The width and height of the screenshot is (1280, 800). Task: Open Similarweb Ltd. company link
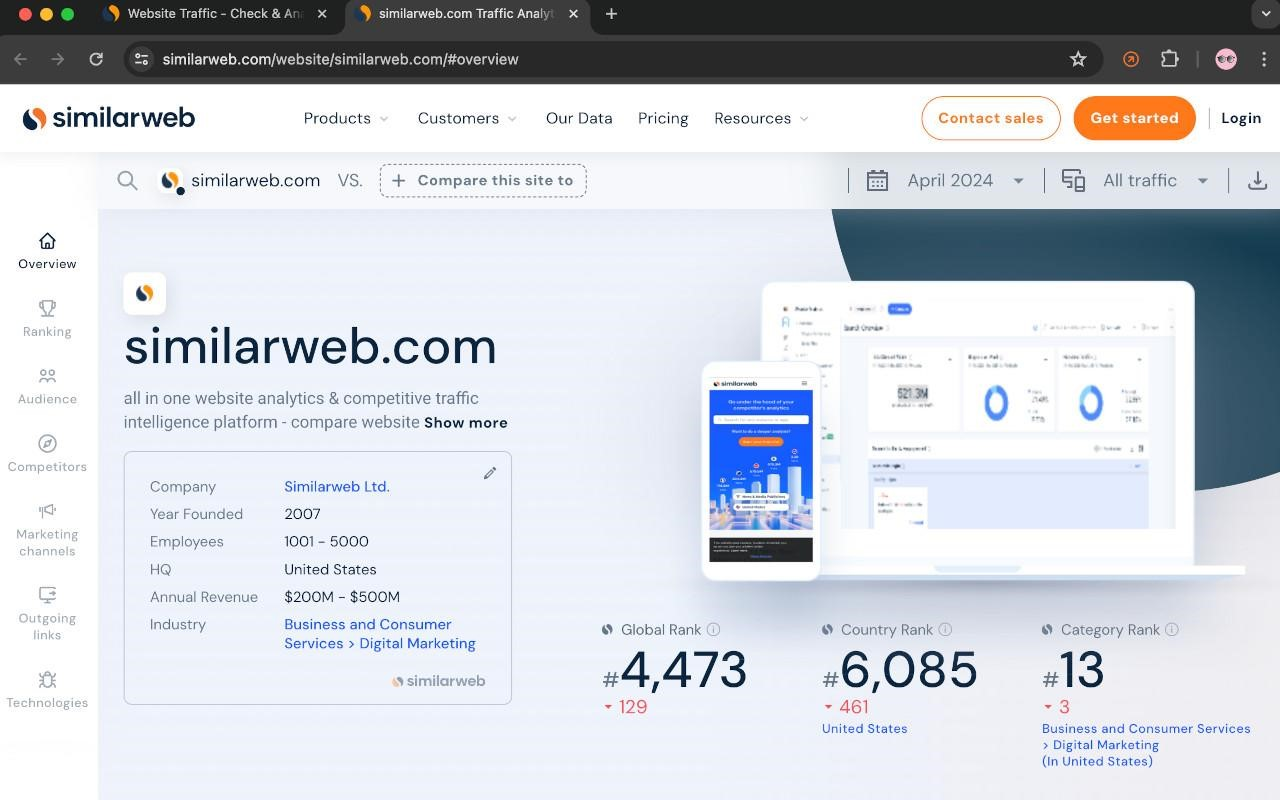click(336, 487)
